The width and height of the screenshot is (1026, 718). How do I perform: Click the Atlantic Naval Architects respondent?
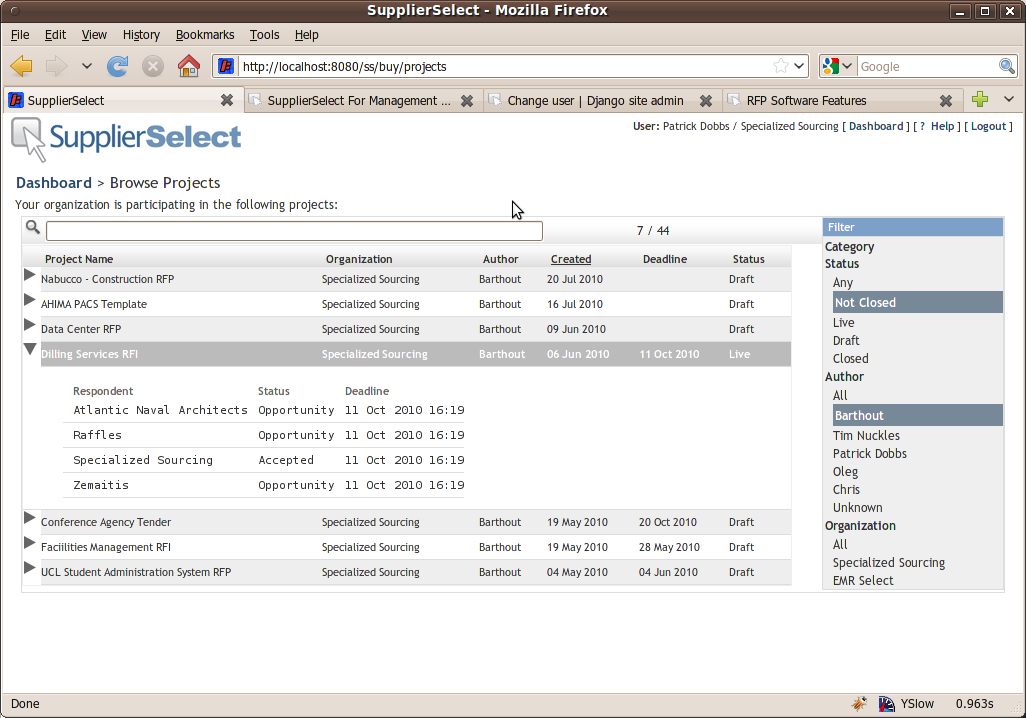pyautogui.click(x=160, y=410)
